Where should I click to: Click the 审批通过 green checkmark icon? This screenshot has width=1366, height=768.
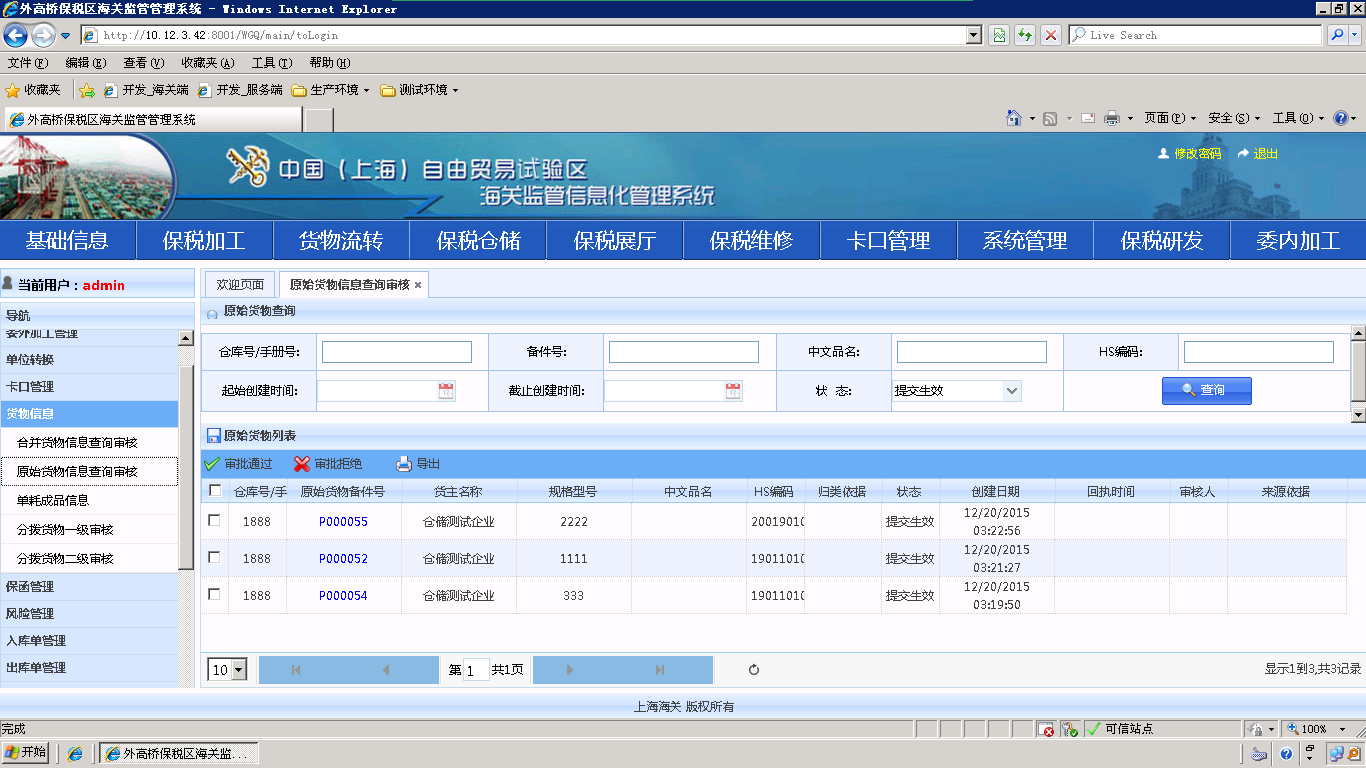(212, 464)
